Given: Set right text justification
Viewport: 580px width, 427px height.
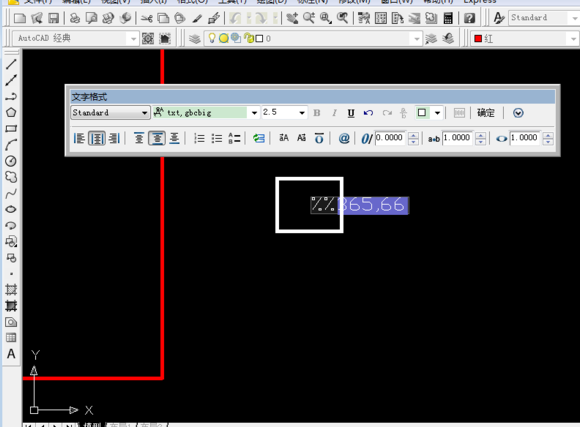Looking at the screenshot, I should pos(114,138).
